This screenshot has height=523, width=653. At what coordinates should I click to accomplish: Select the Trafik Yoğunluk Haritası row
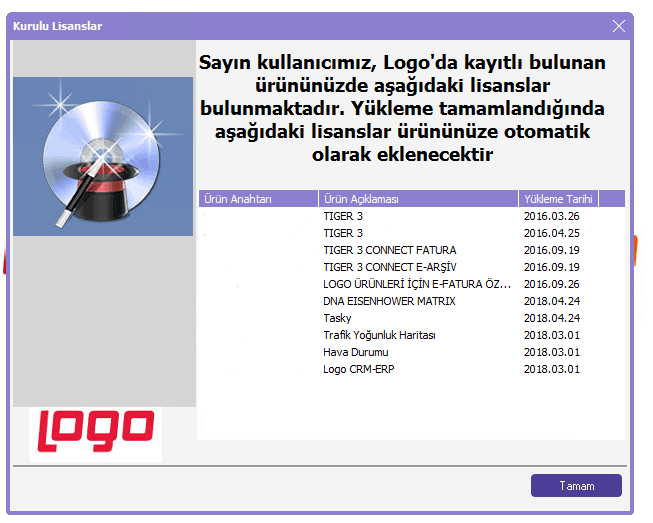click(x=411, y=335)
